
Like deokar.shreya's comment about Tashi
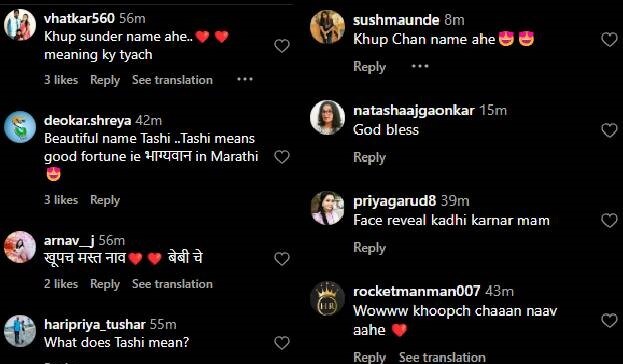tap(282, 157)
